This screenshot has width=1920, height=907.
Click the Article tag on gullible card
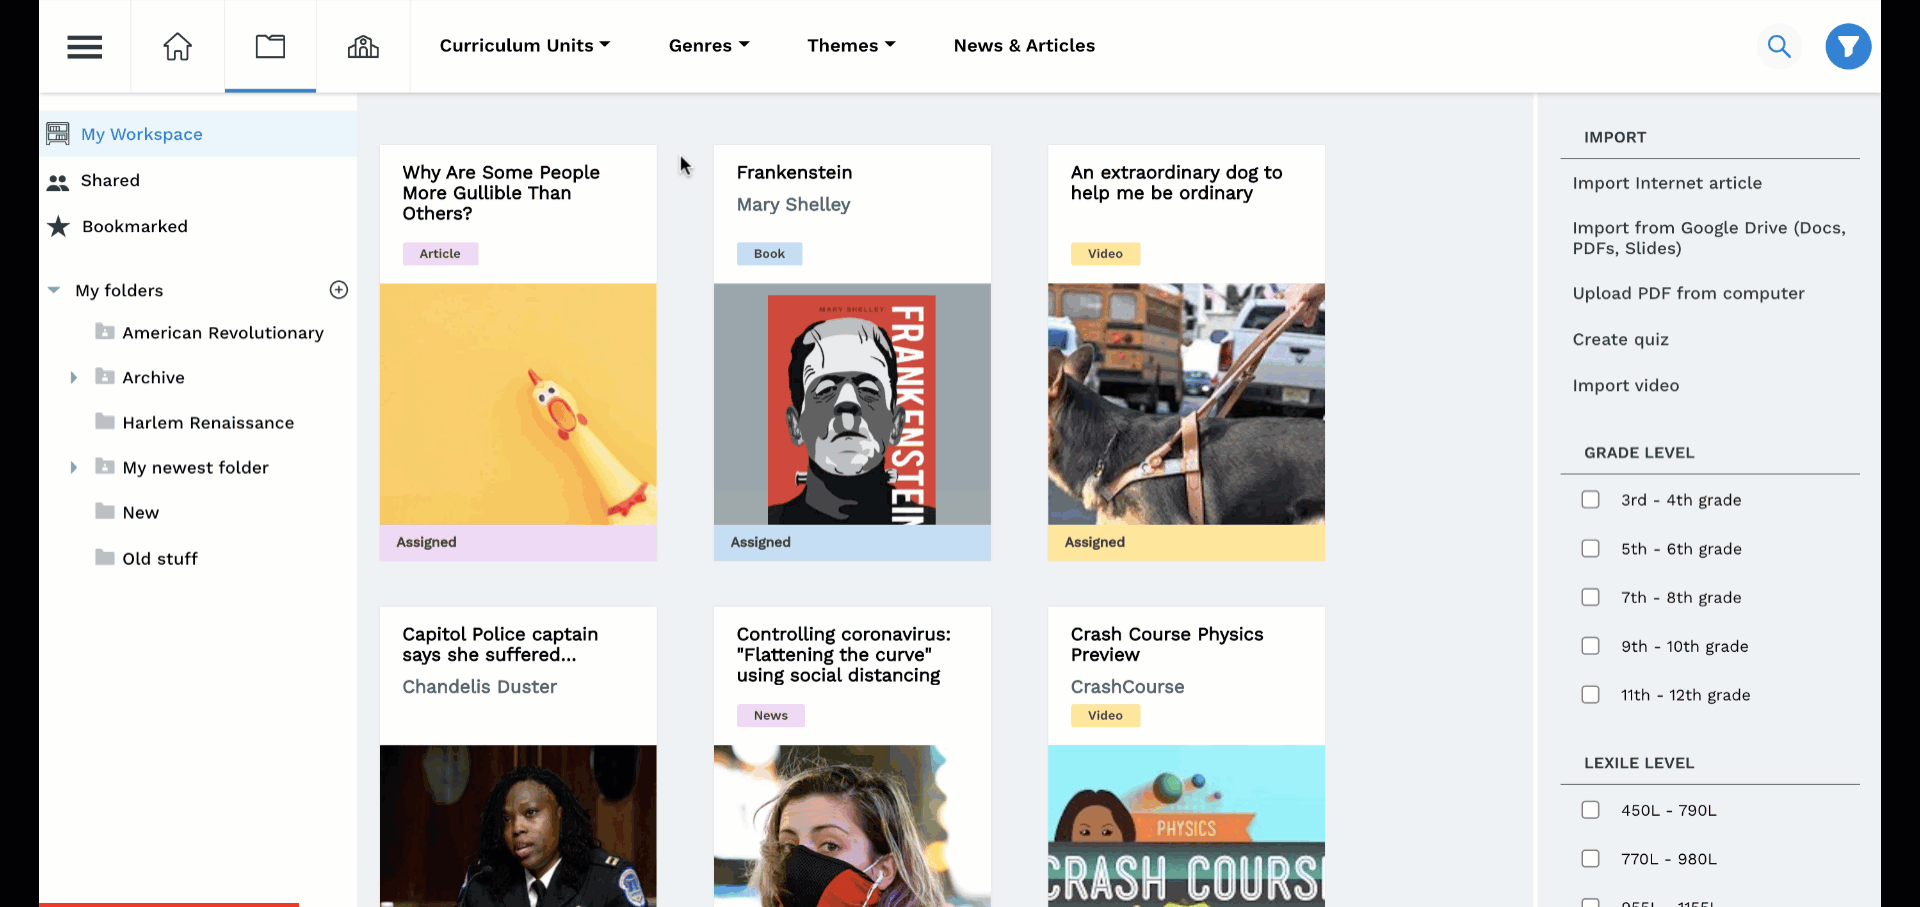440,254
